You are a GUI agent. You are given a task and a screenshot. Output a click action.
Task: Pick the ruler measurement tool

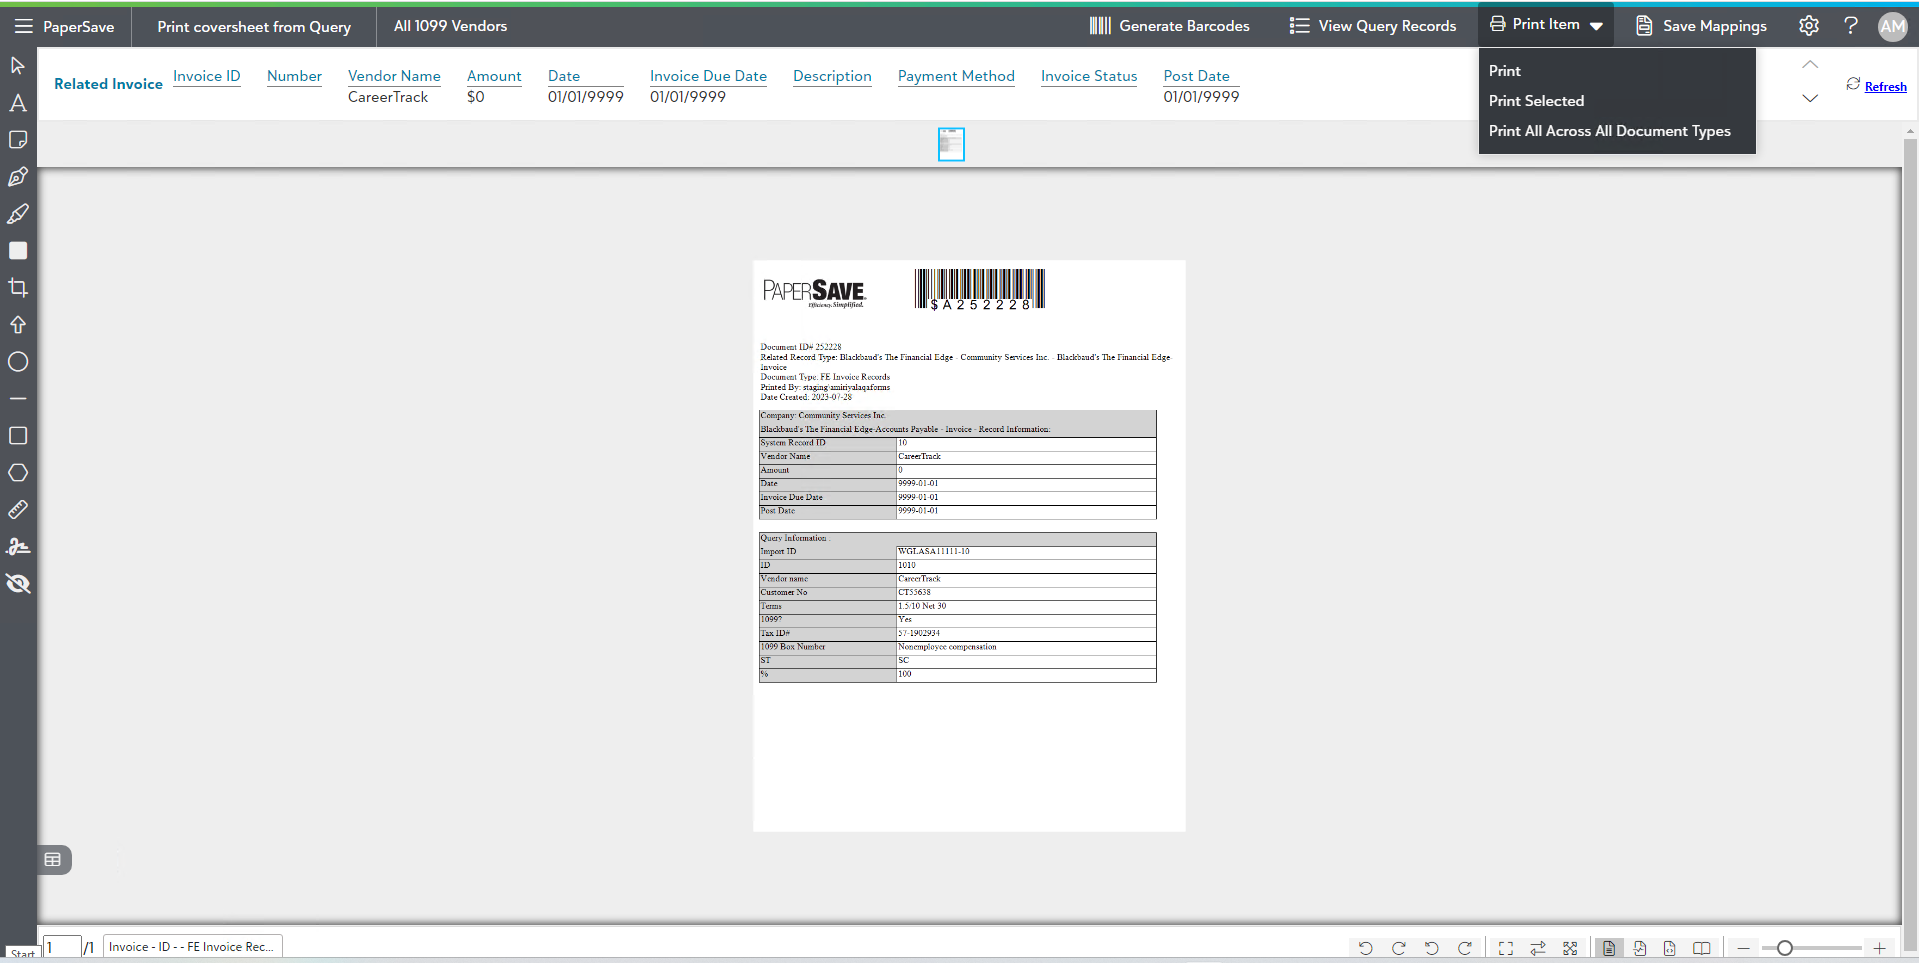(18, 510)
